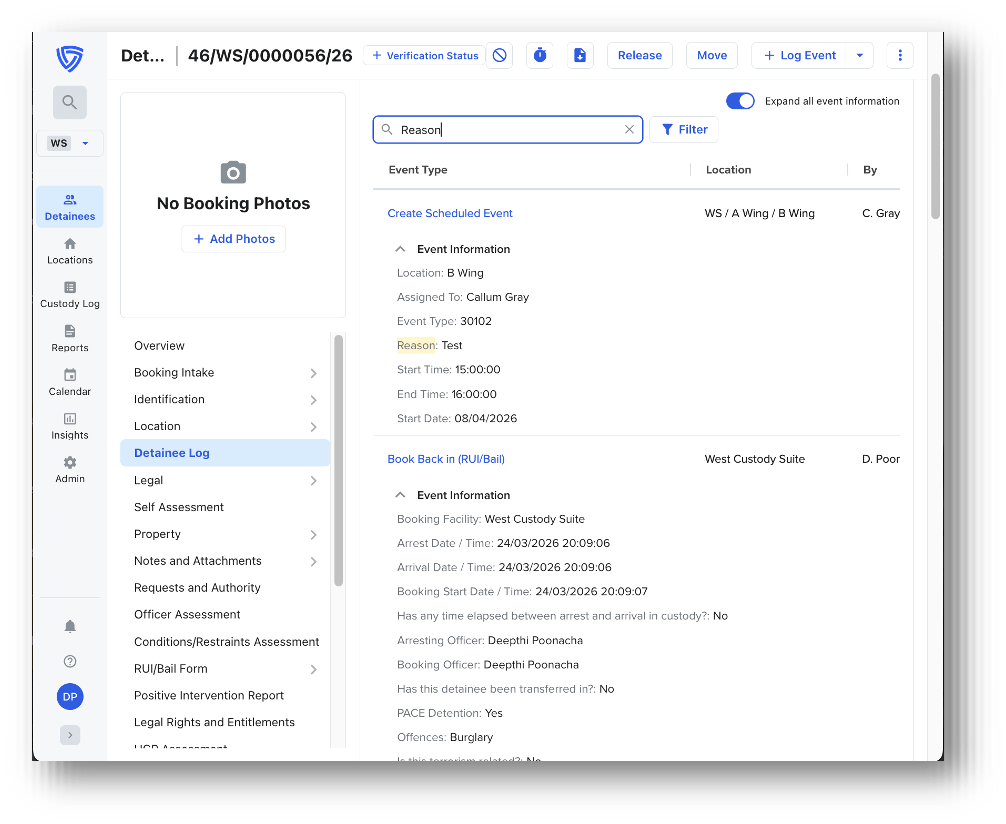The width and height of the screenshot is (1006, 824).
Task: Click the Log Event button
Action: 799,55
